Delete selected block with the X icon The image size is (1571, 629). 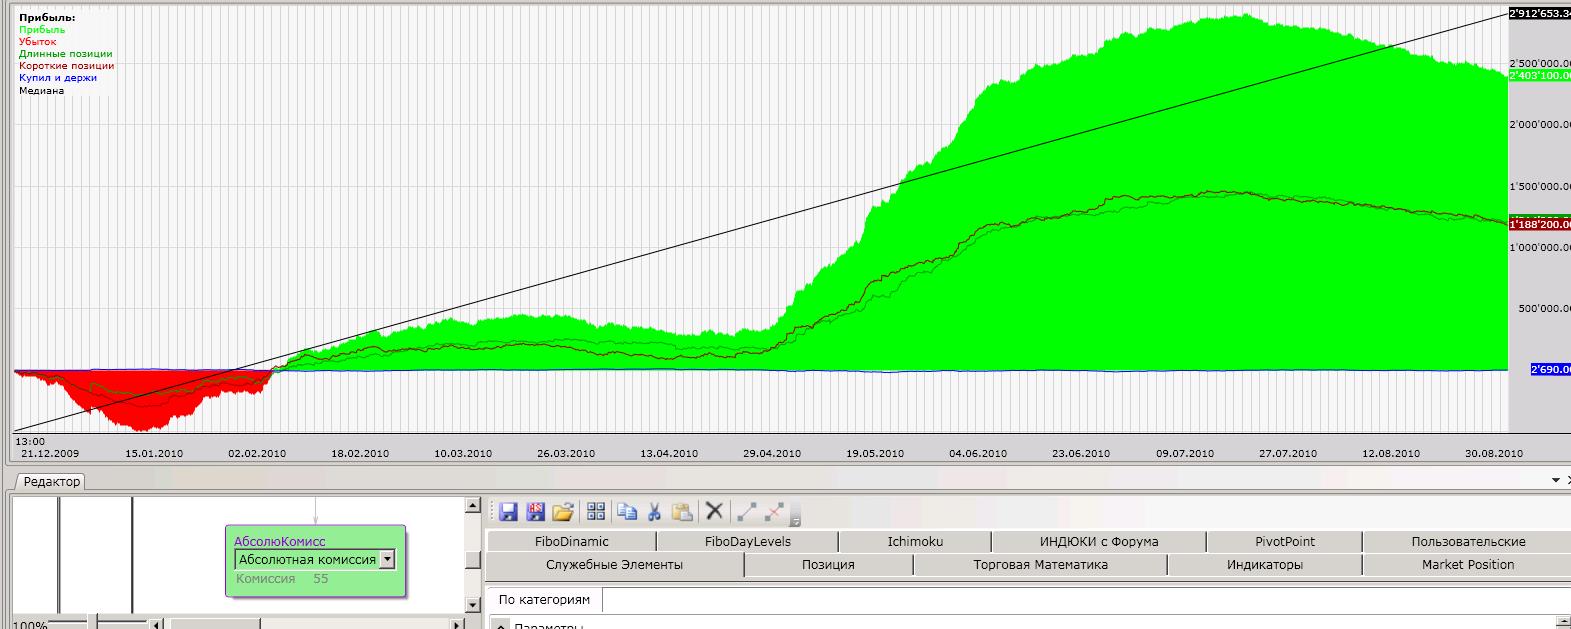(x=714, y=512)
